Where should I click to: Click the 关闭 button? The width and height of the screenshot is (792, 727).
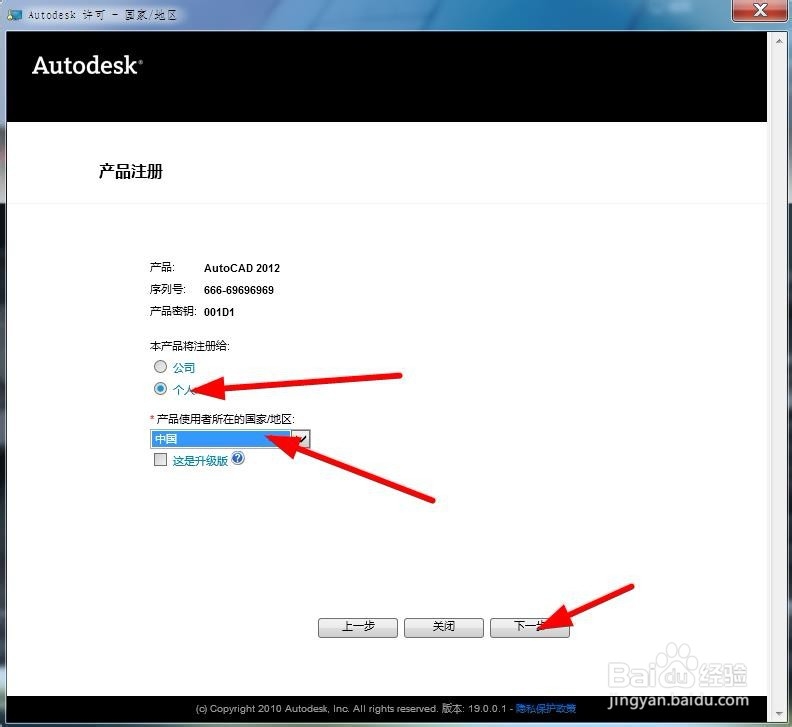coord(443,627)
